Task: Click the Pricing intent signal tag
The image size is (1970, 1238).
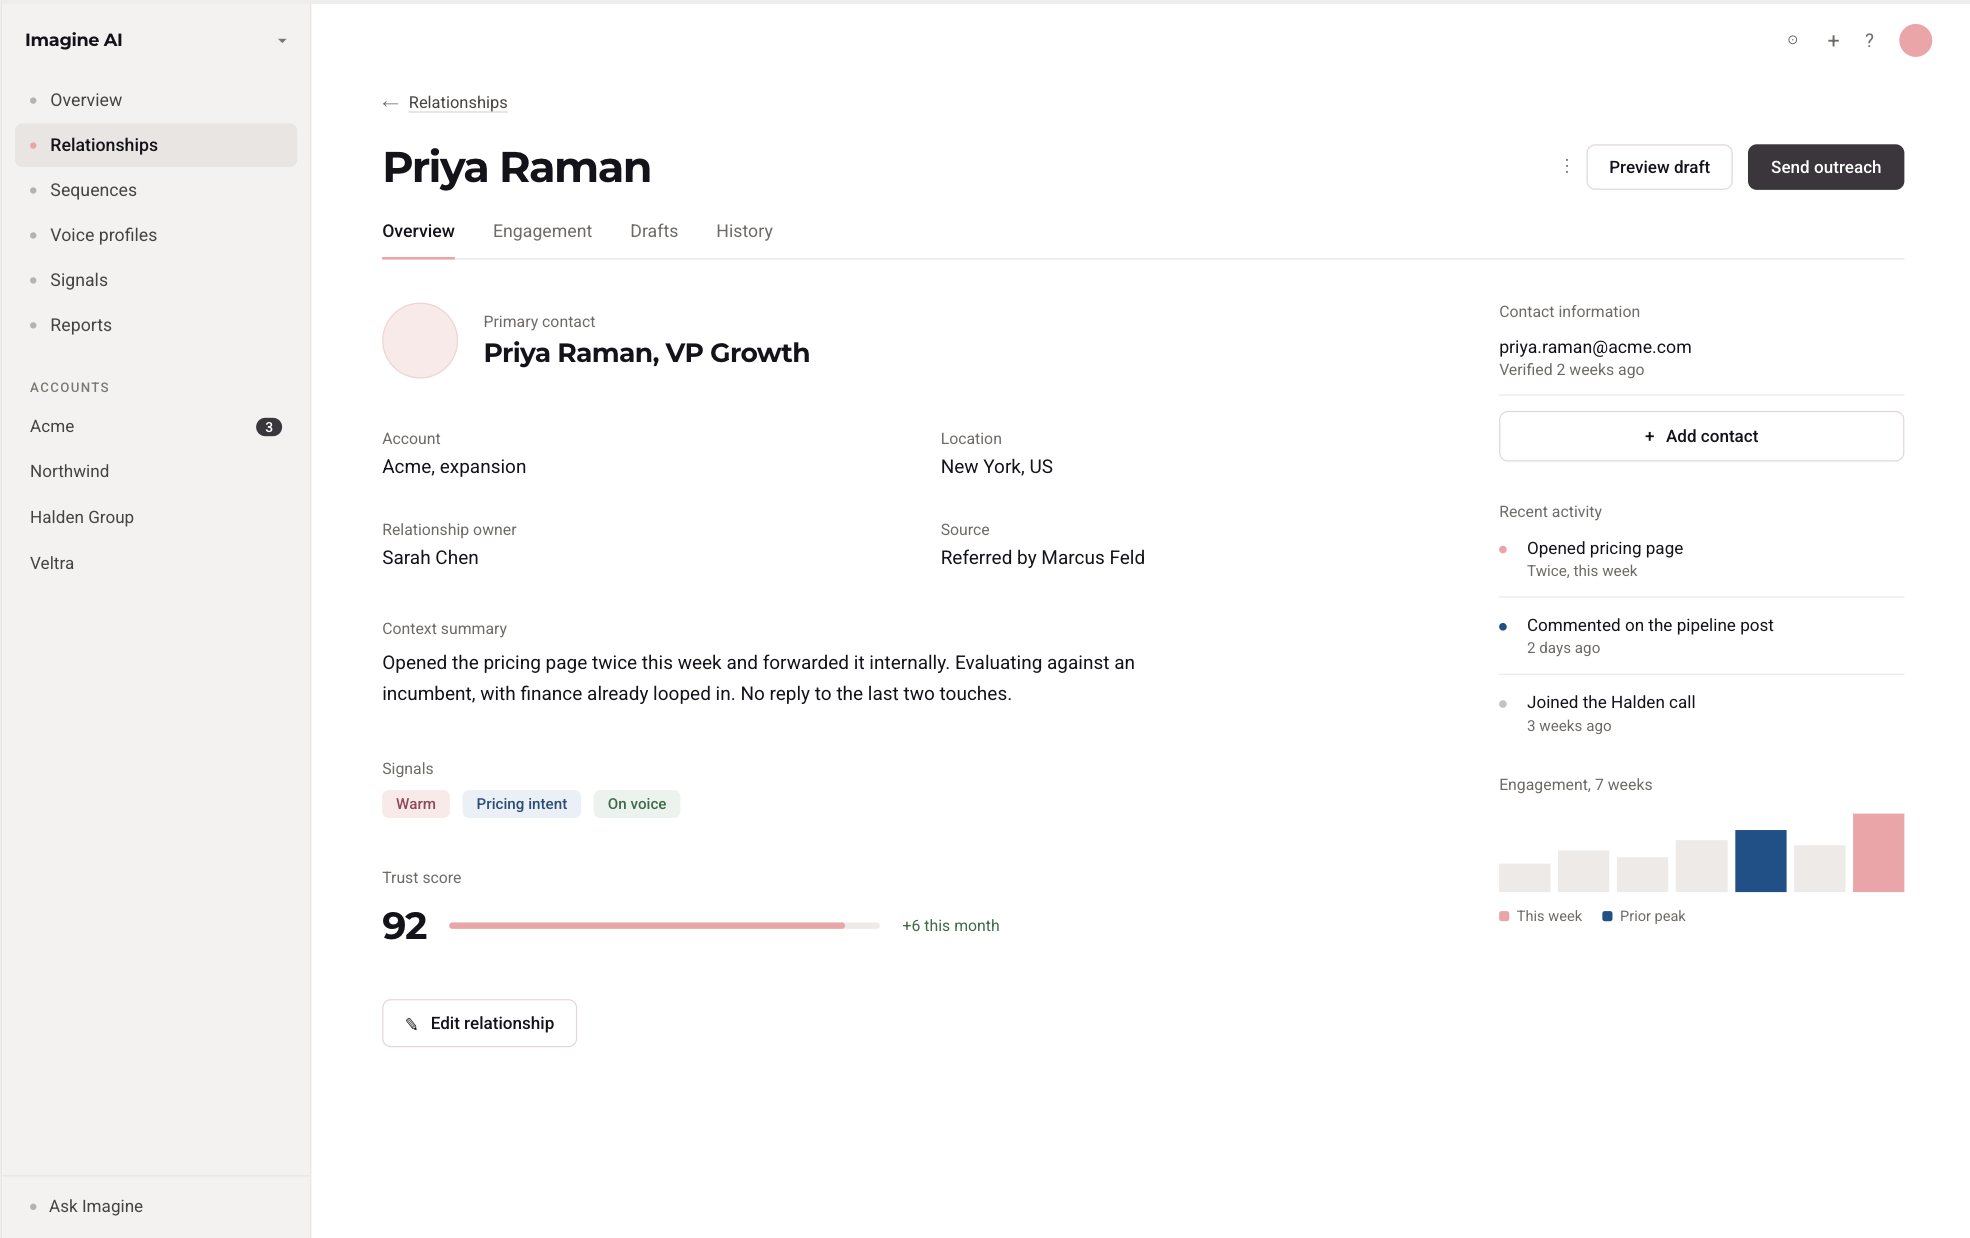Action: tap(521, 804)
